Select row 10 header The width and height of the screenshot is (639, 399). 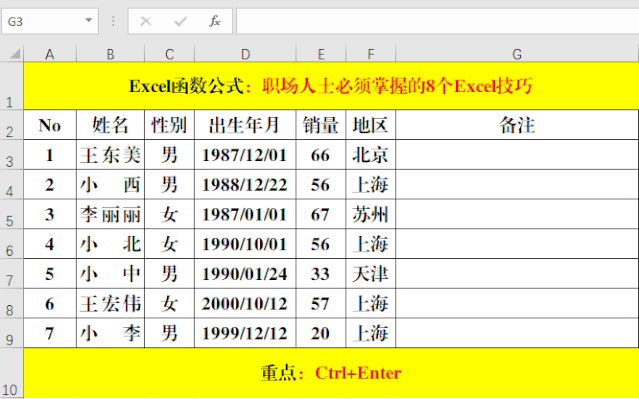coord(11,373)
